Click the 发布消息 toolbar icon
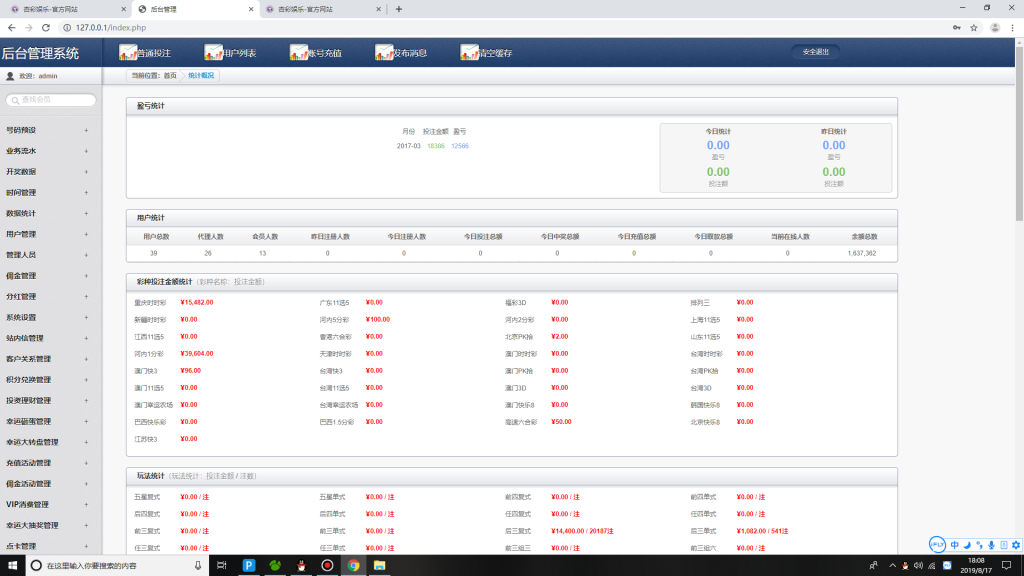Screen dimensions: 1024x576 (384, 52)
